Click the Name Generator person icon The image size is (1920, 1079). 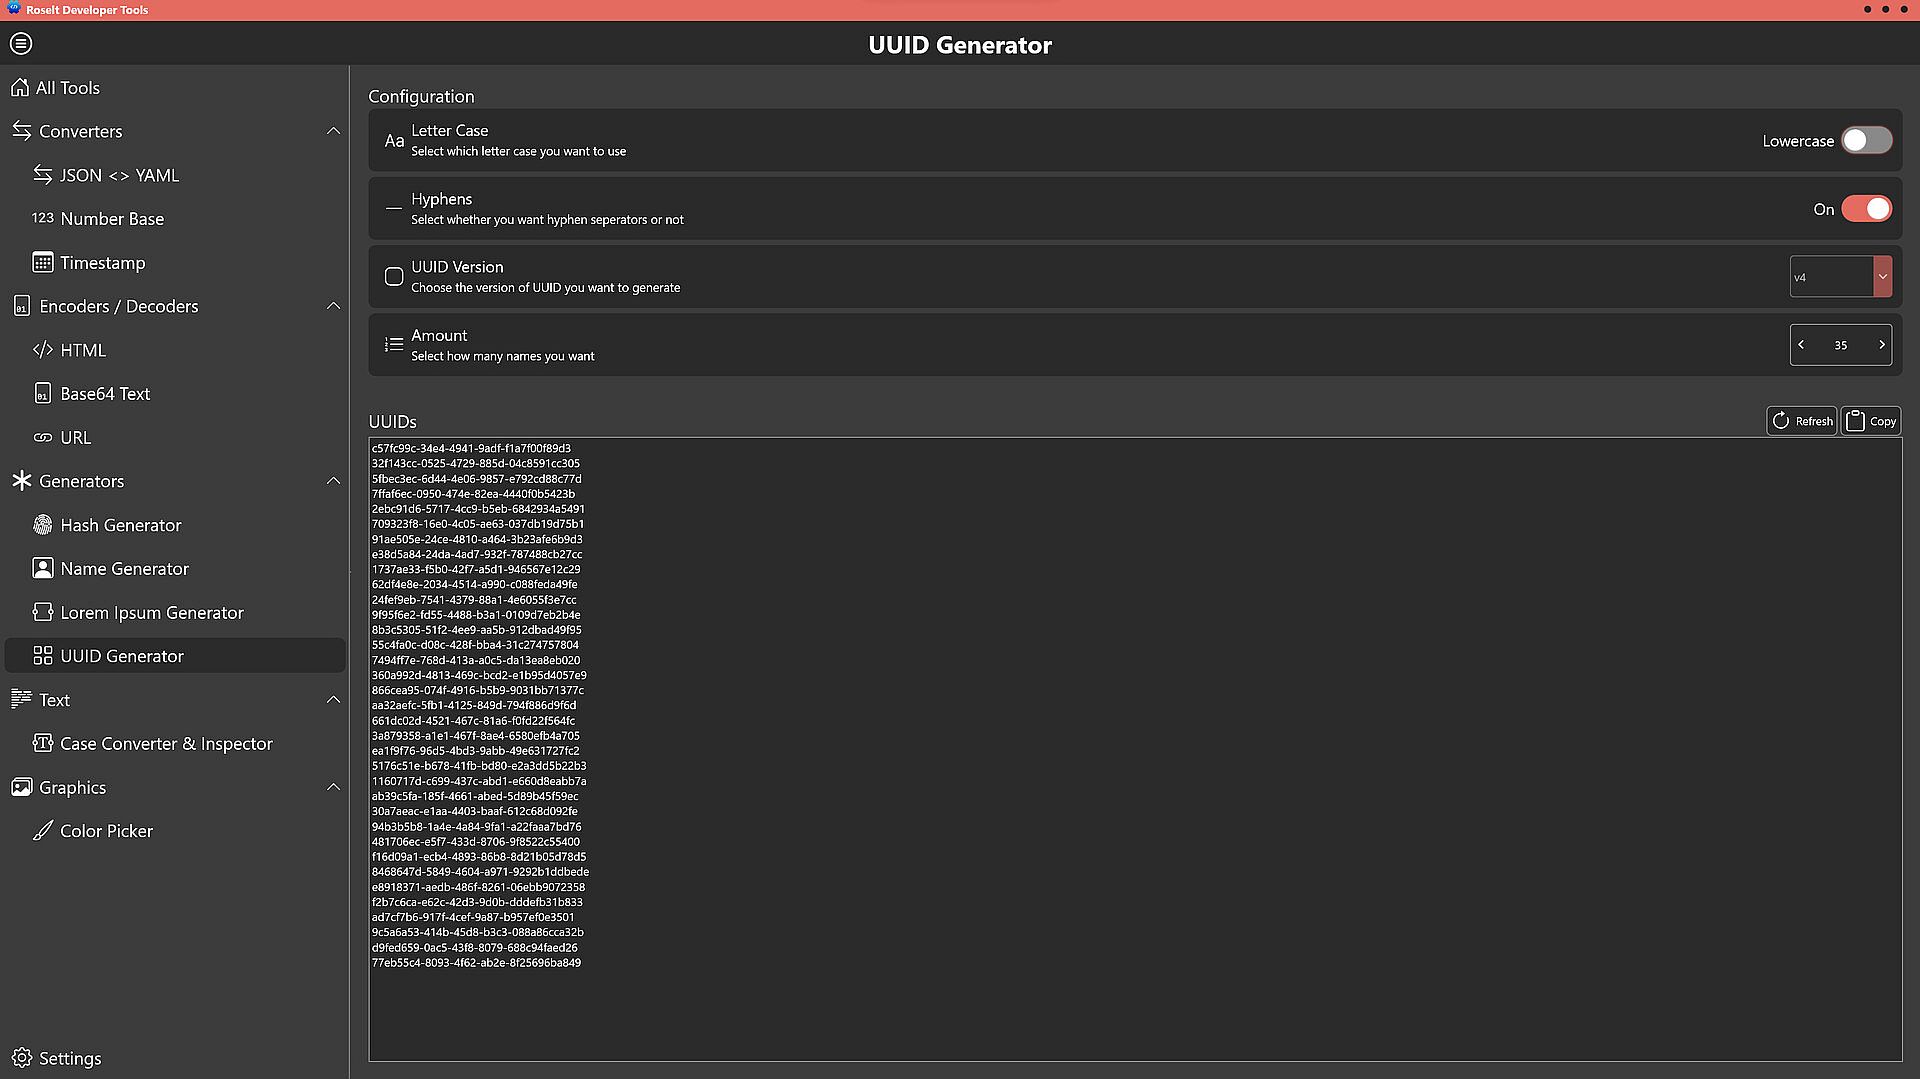(x=42, y=569)
